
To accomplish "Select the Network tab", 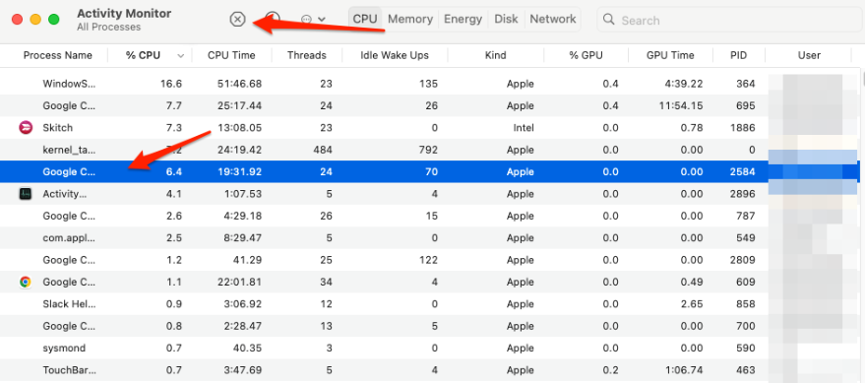I will (553, 19).
